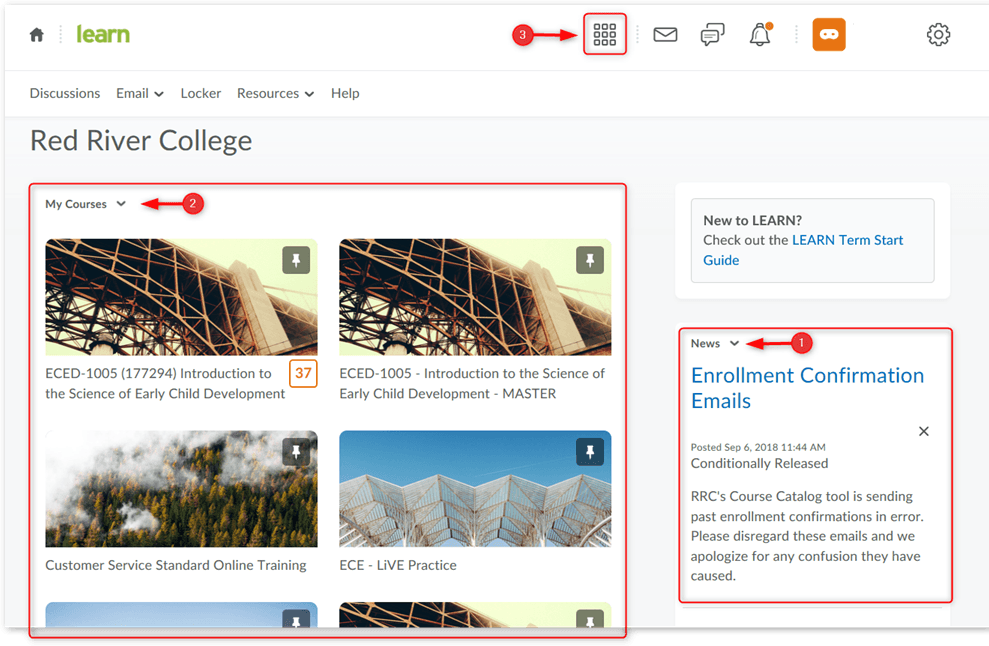Open the Discussions menu item
Image resolution: width=989 pixels, height=646 pixels.
[x=65, y=93]
